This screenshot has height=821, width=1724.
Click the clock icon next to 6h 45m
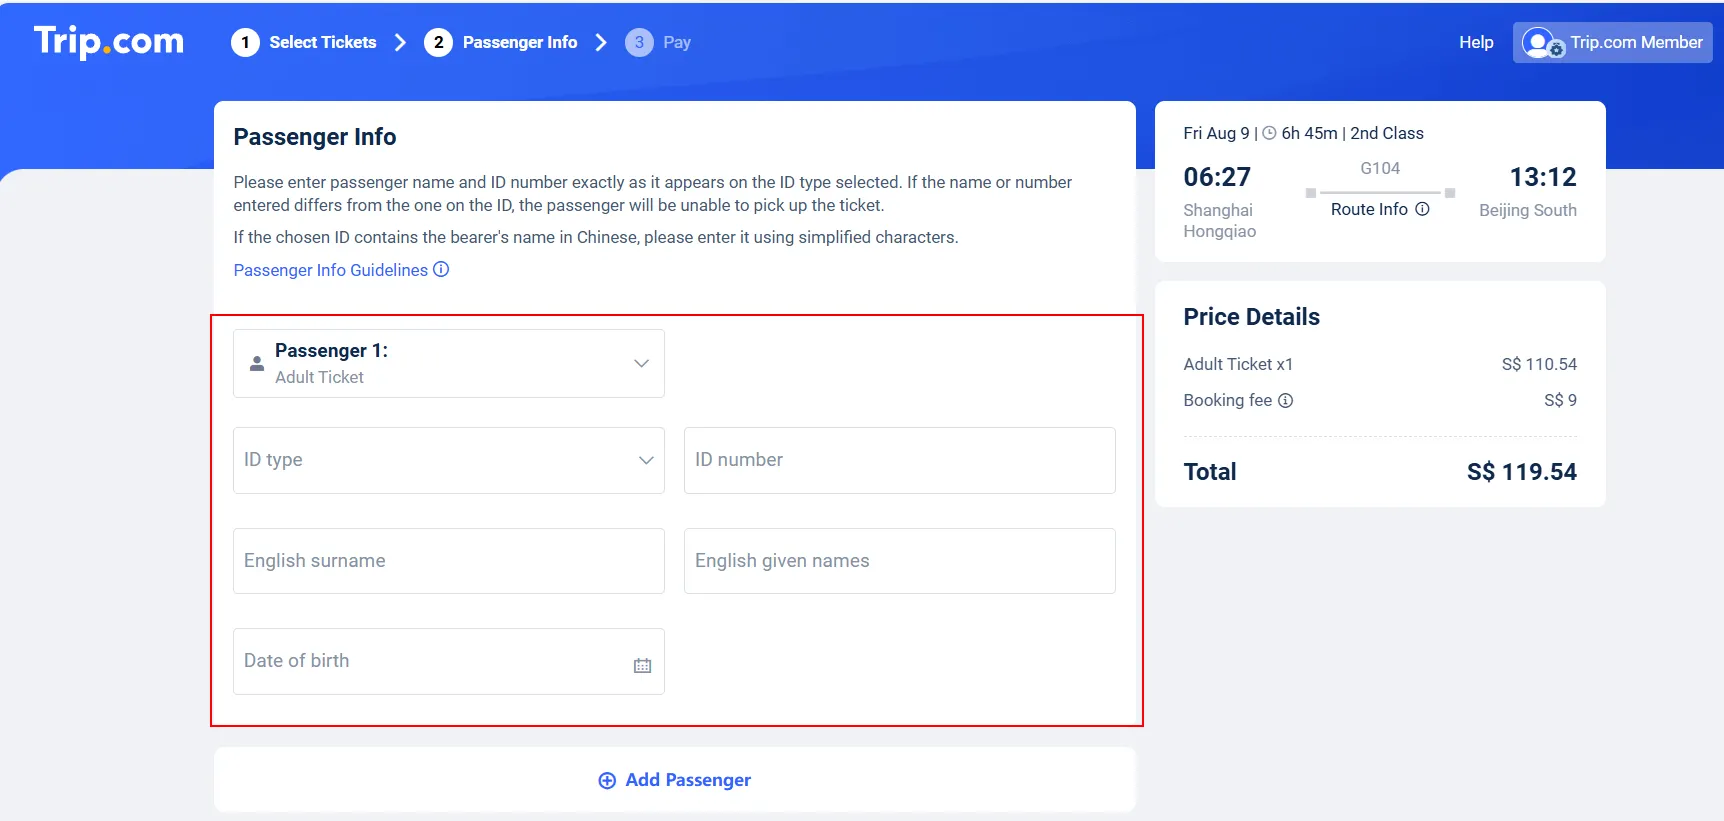[x=1269, y=132]
